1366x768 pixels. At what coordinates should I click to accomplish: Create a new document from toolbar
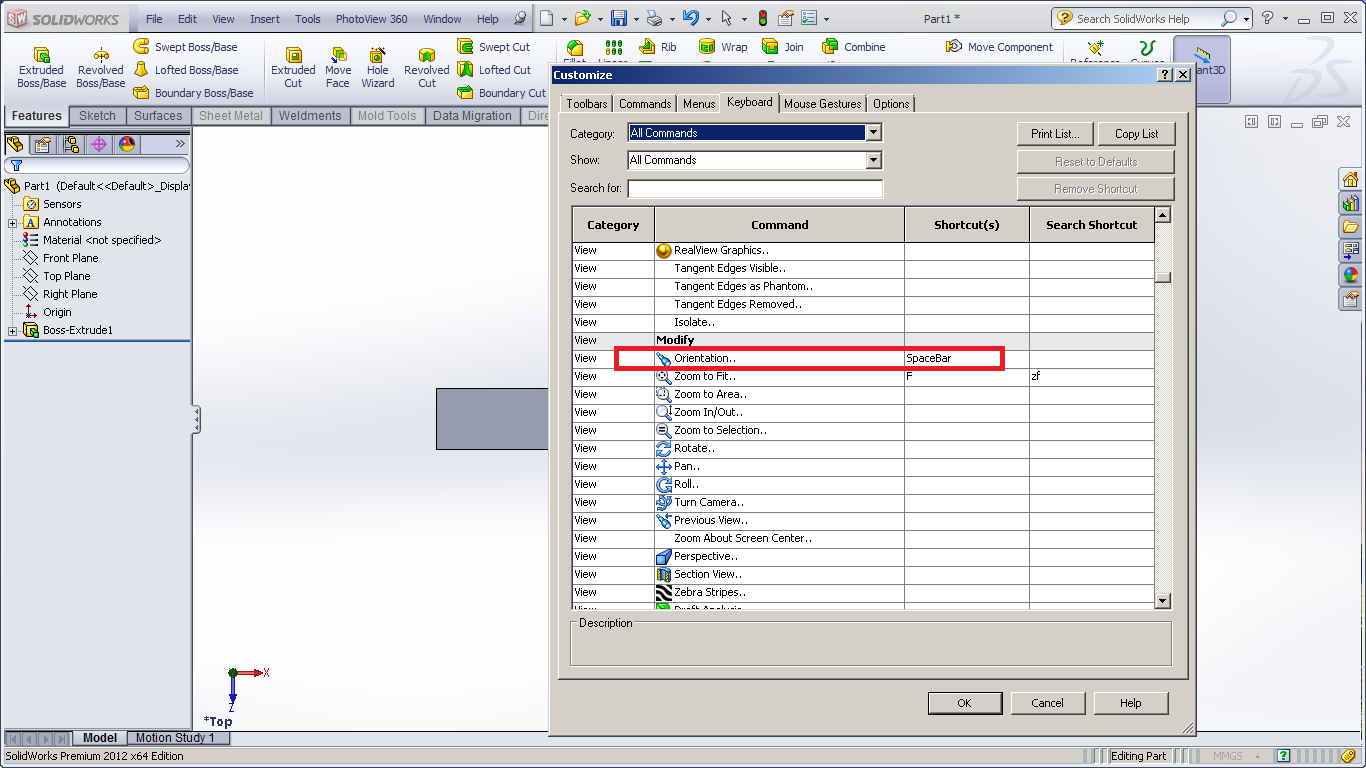coord(546,18)
